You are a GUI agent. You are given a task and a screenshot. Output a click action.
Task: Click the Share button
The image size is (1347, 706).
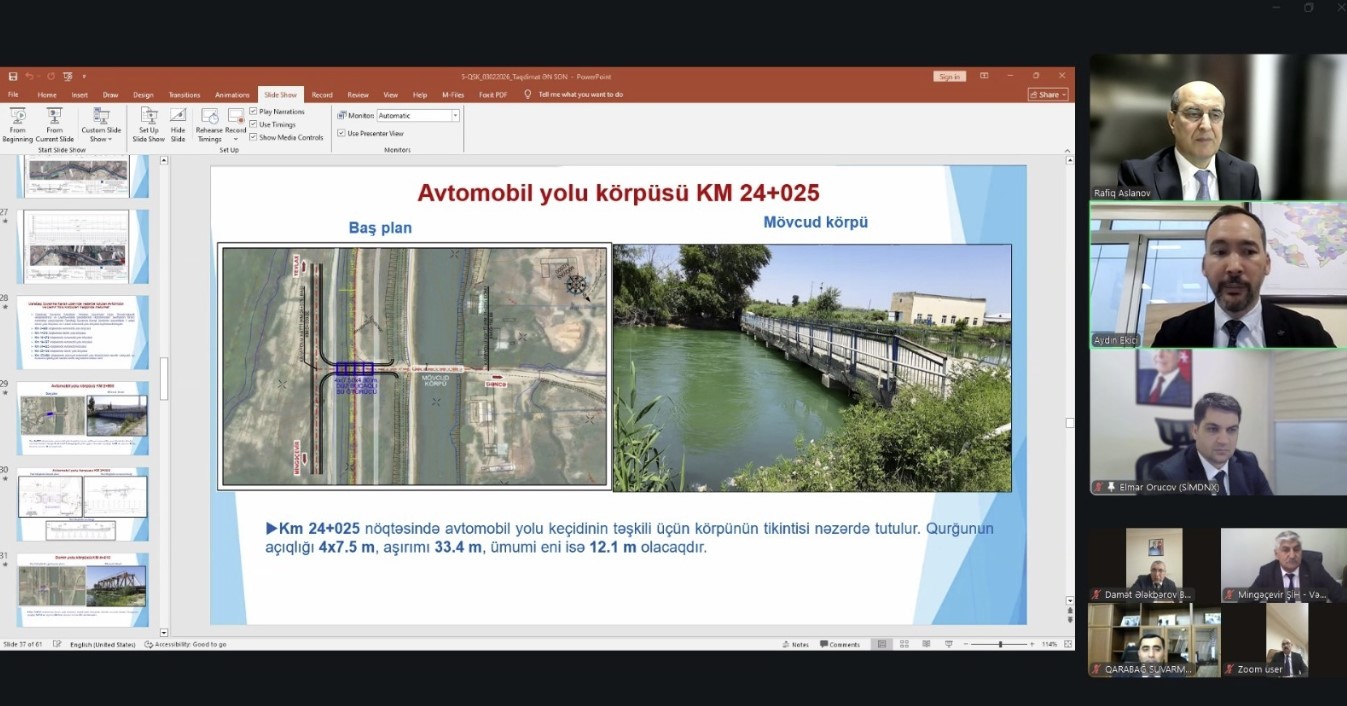tap(1047, 94)
